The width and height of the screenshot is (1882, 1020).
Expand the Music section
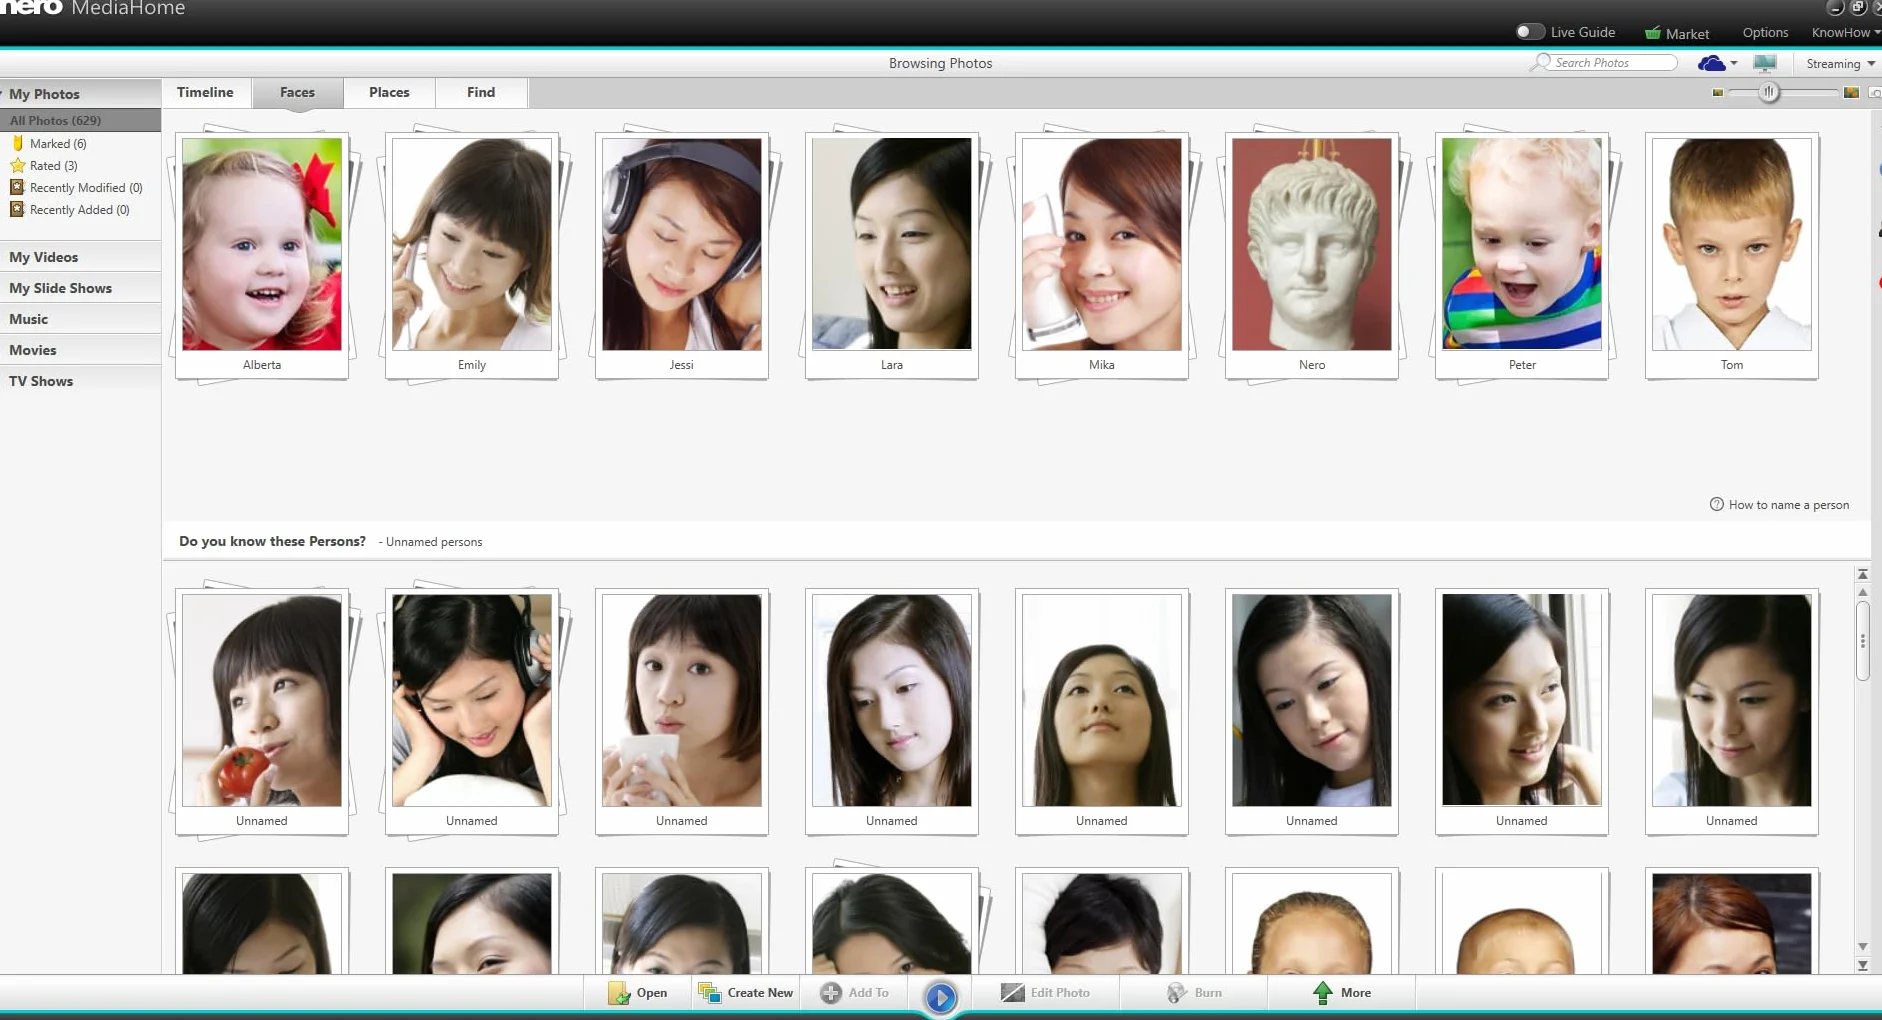80,319
